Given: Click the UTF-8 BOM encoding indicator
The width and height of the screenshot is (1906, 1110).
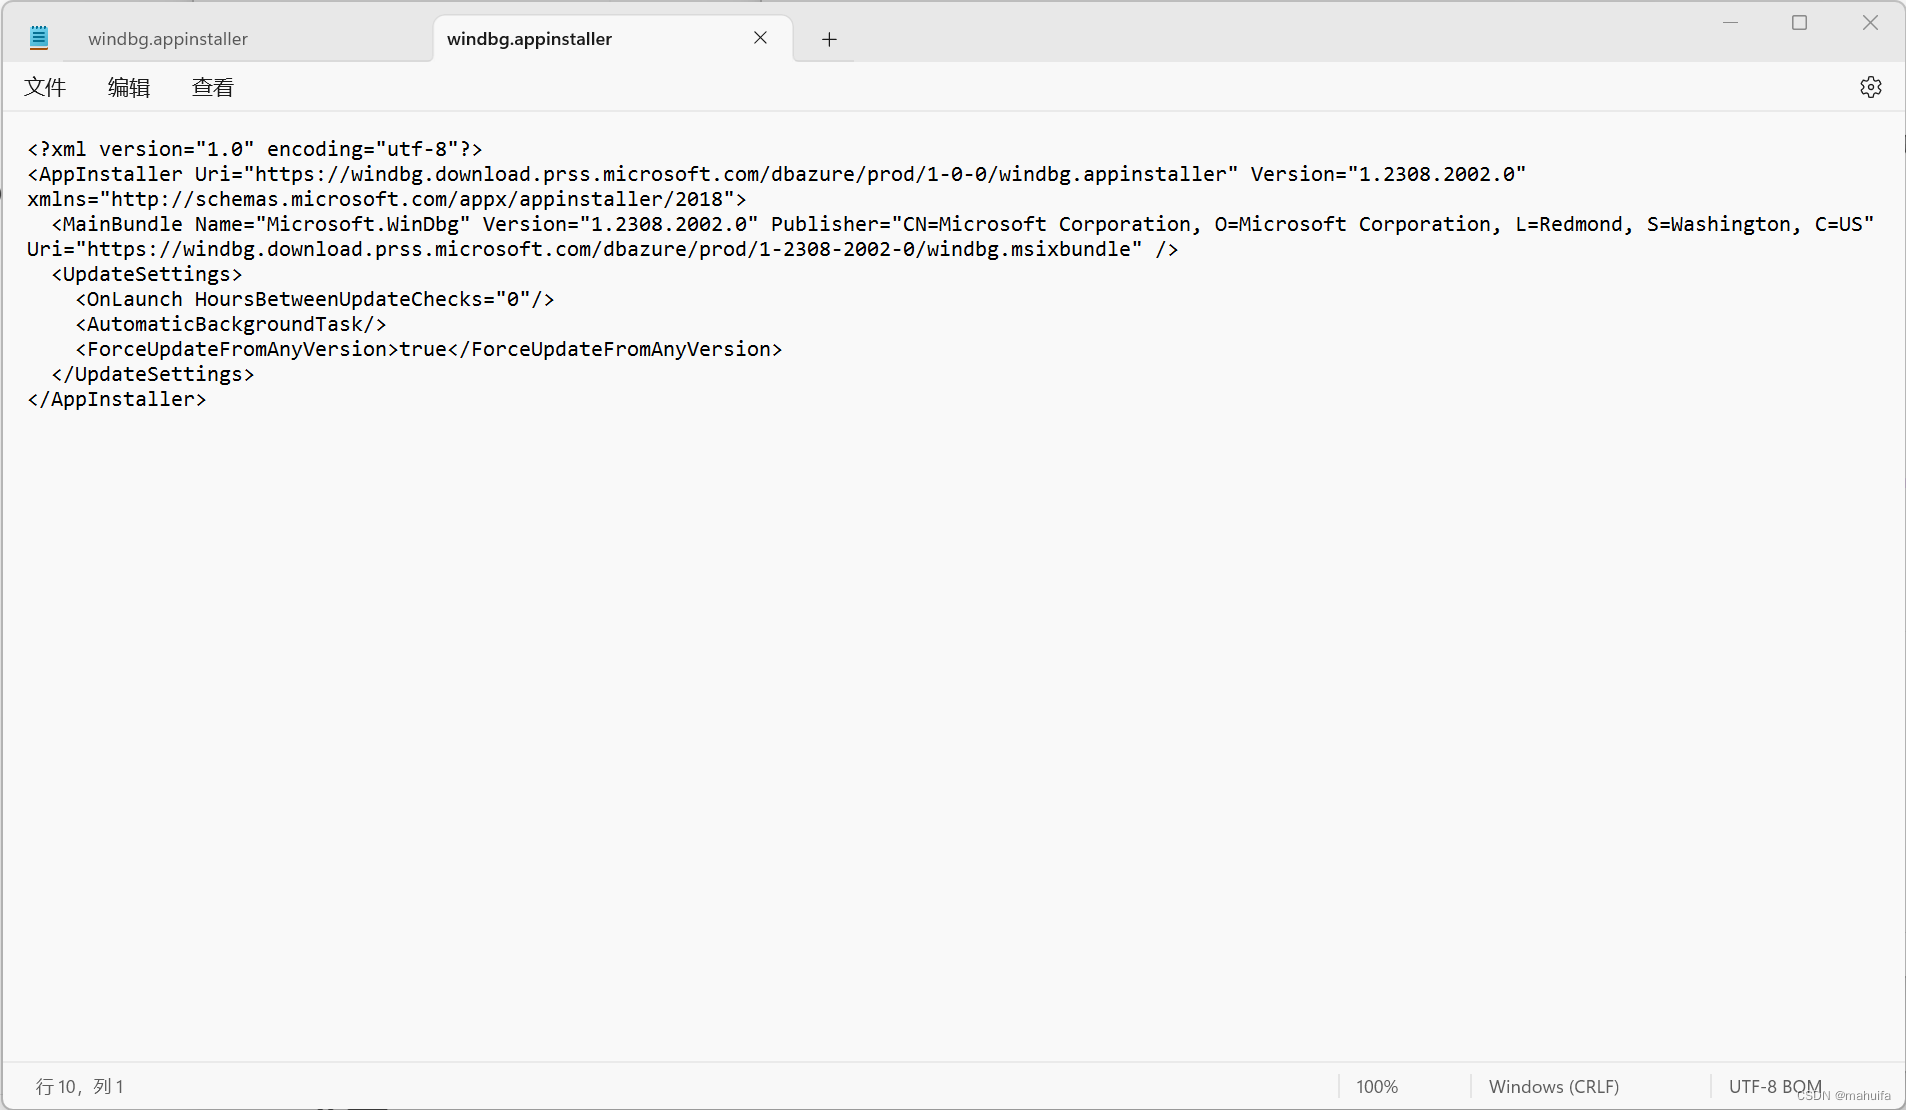Looking at the screenshot, I should point(1775,1086).
